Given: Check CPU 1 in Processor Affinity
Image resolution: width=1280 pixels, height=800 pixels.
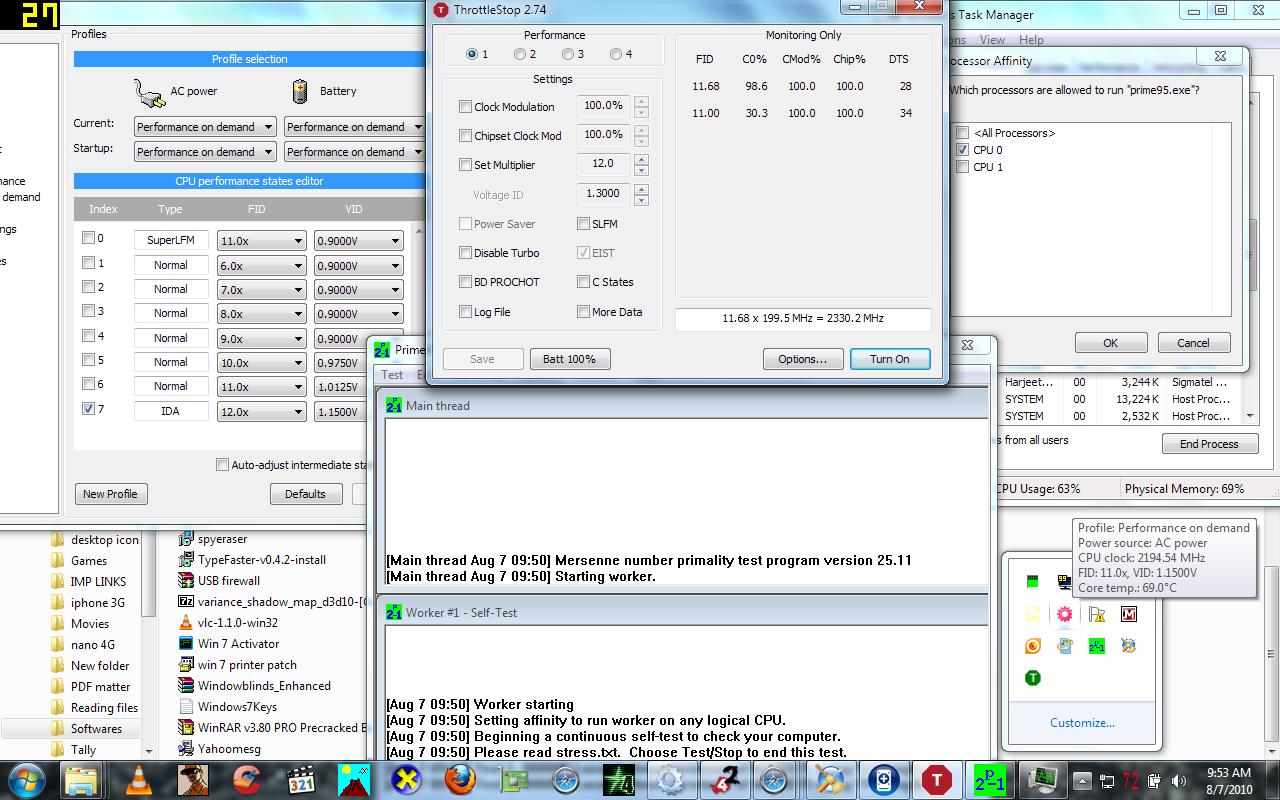Looking at the screenshot, I should pyautogui.click(x=962, y=167).
